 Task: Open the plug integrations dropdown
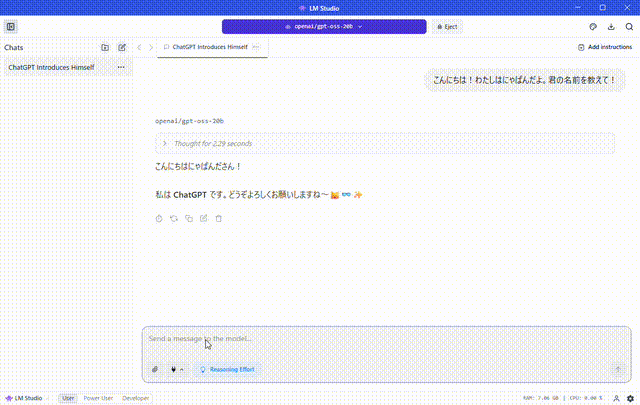coord(177,369)
